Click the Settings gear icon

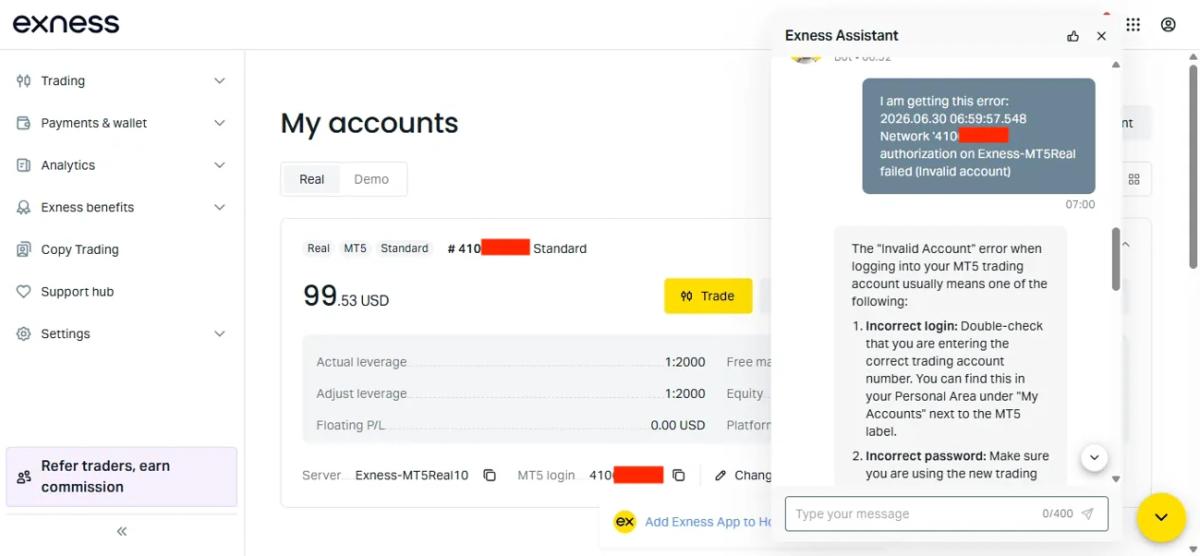point(24,333)
